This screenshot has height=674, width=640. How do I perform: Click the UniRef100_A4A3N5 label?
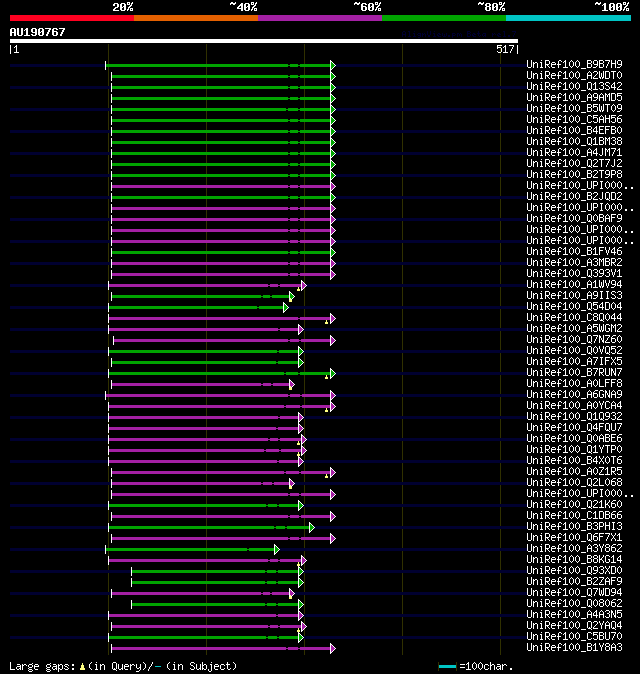tap(574, 615)
